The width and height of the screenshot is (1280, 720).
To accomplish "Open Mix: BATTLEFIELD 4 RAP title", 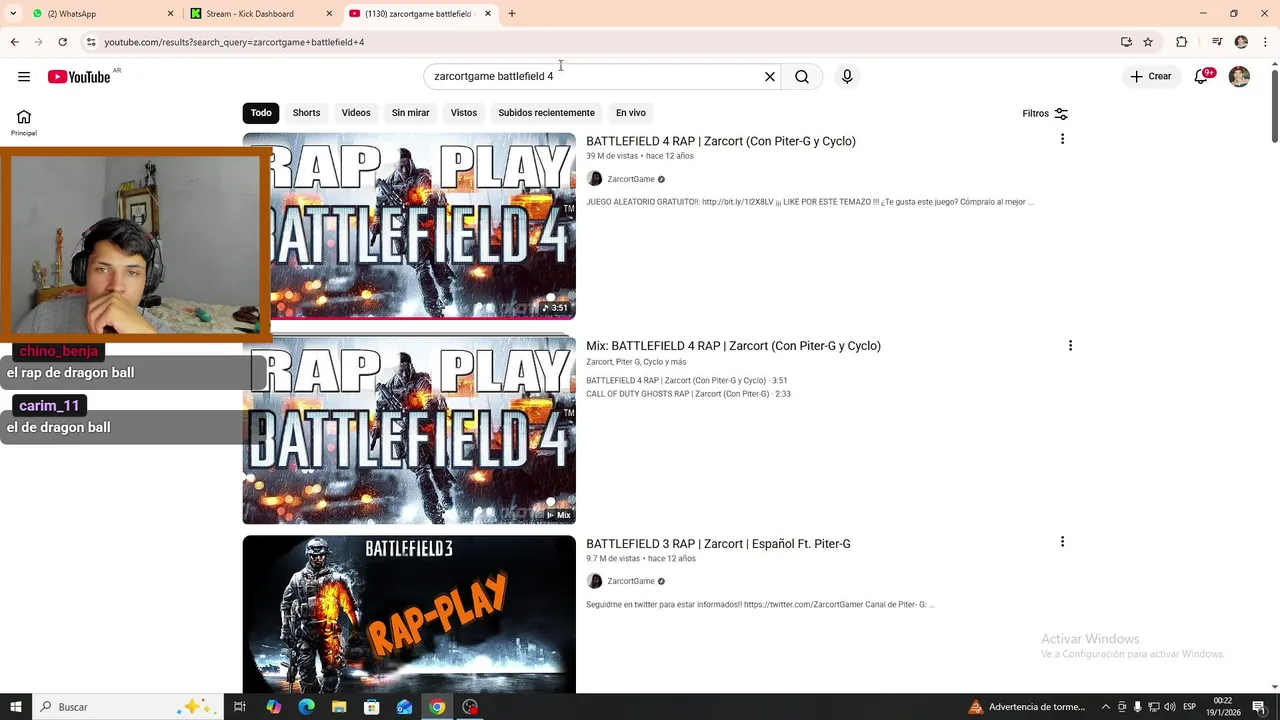I will pyautogui.click(x=733, y=346).
